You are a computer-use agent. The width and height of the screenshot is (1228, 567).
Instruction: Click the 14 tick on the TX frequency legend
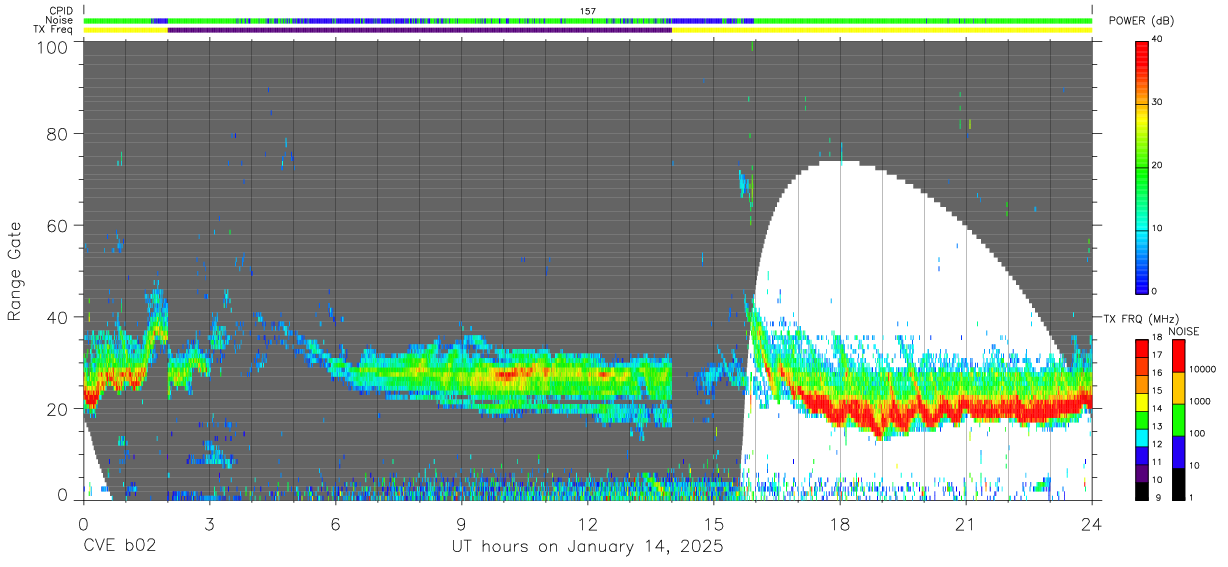pyautogui.click(x=1157, y=408)
